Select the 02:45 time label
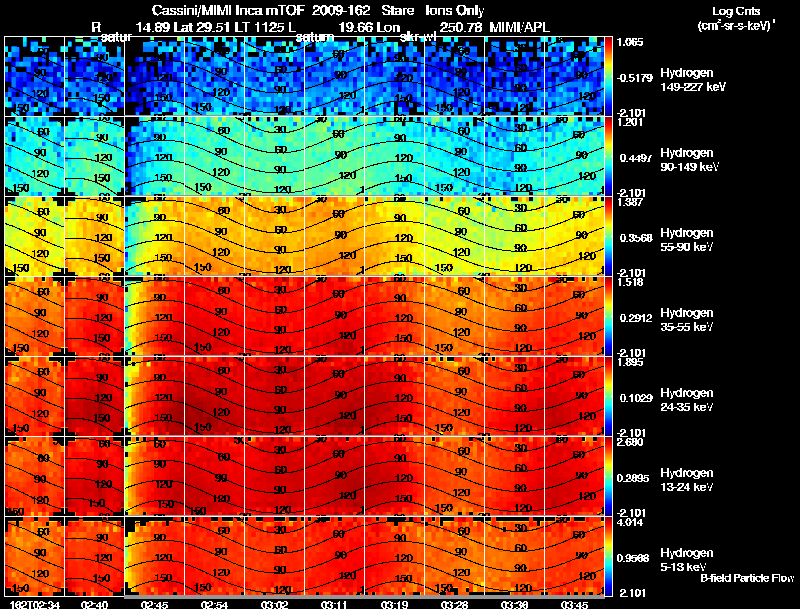Screen dimensions: 800x609 tap(154, 605)
